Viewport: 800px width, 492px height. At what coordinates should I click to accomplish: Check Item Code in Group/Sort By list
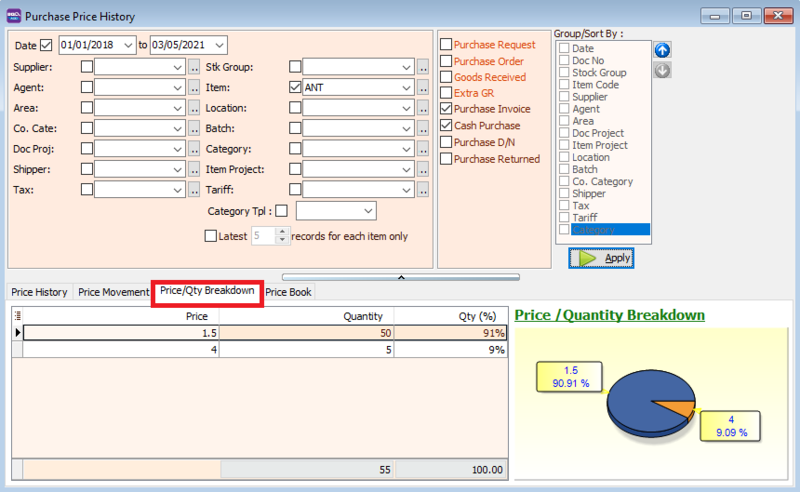point(564,84)
